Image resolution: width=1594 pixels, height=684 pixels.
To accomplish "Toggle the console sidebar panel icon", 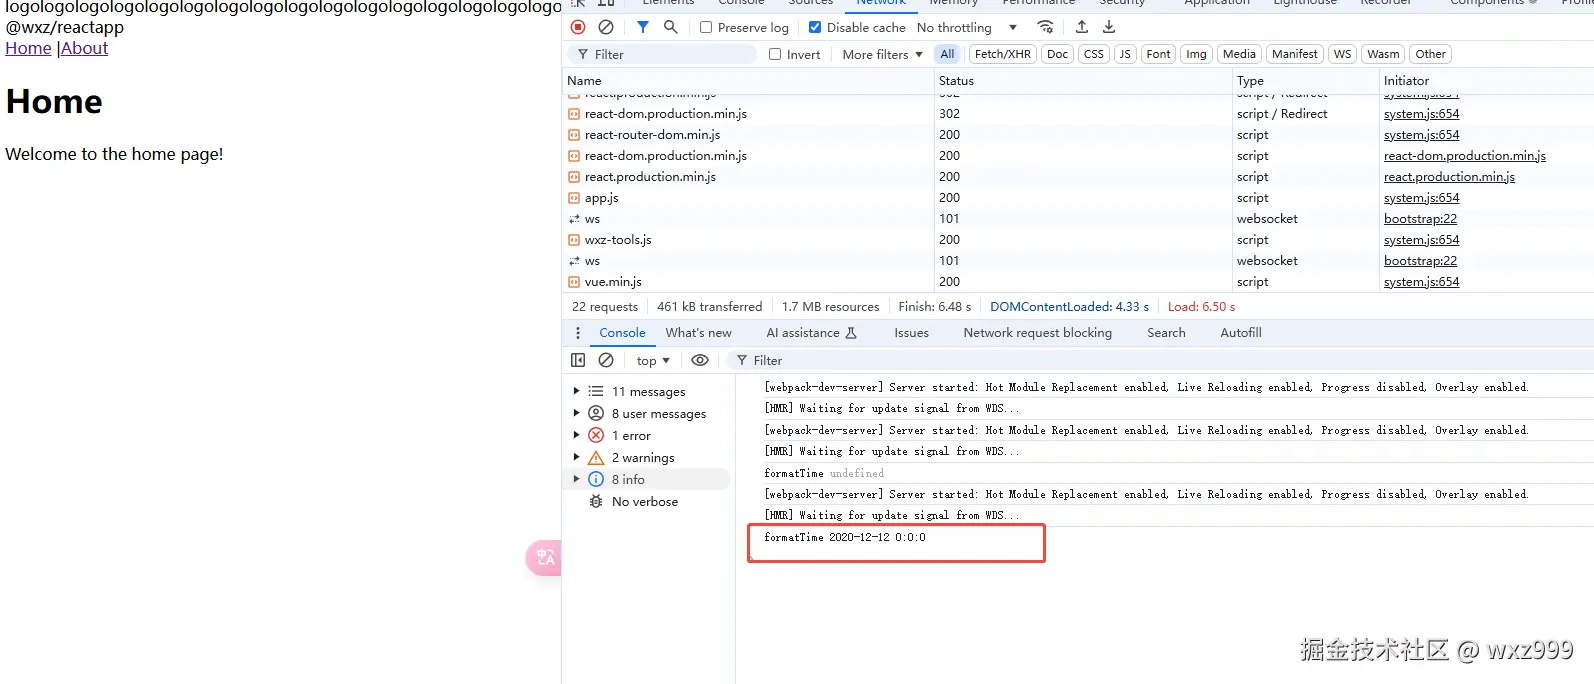I will pyautogui.click(x=578, y=360).
